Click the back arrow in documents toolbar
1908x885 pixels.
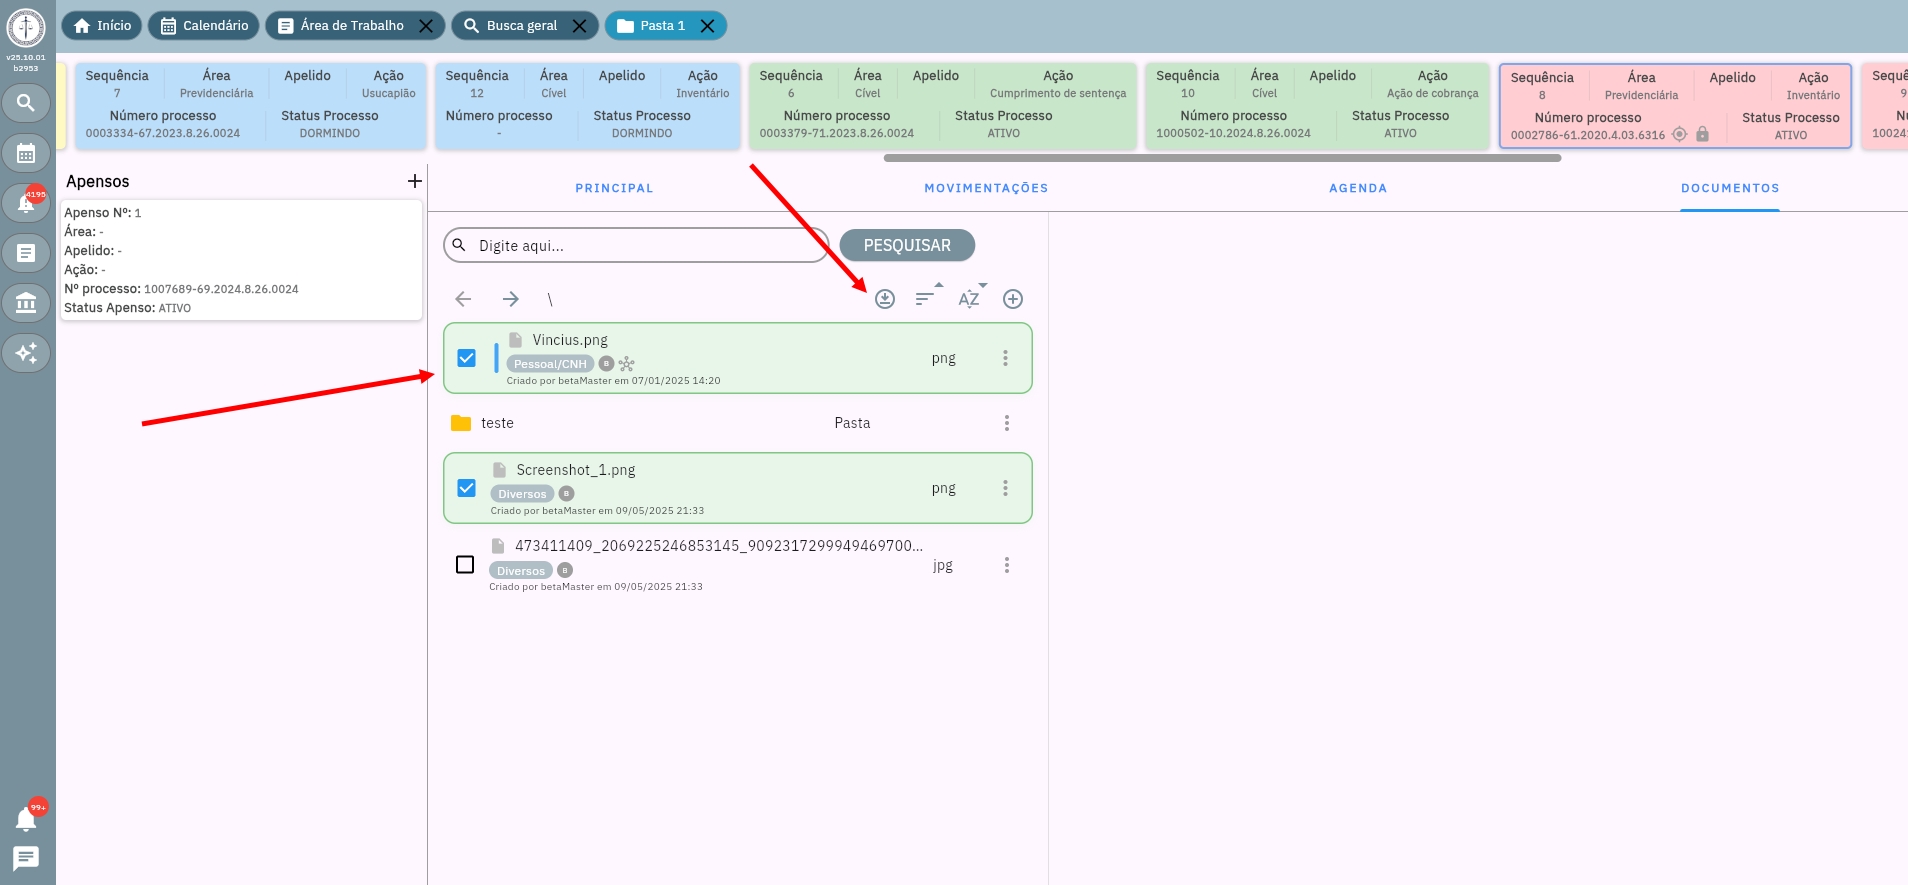(x=463, y=299)
